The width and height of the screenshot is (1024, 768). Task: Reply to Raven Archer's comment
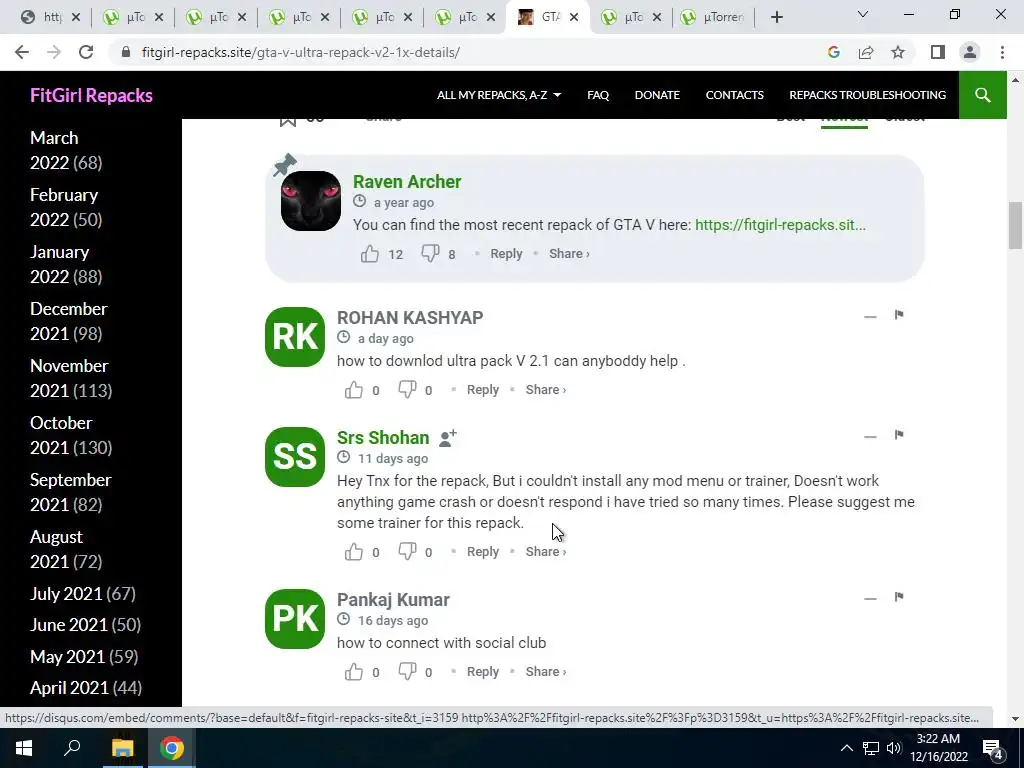[x=506, y=254]
